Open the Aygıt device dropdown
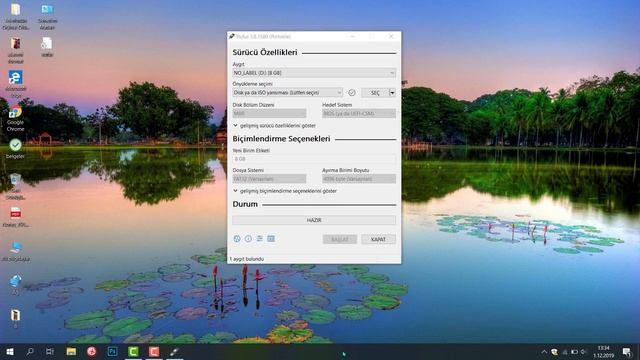This screenshot has height=360, width=640. point(314,73)
